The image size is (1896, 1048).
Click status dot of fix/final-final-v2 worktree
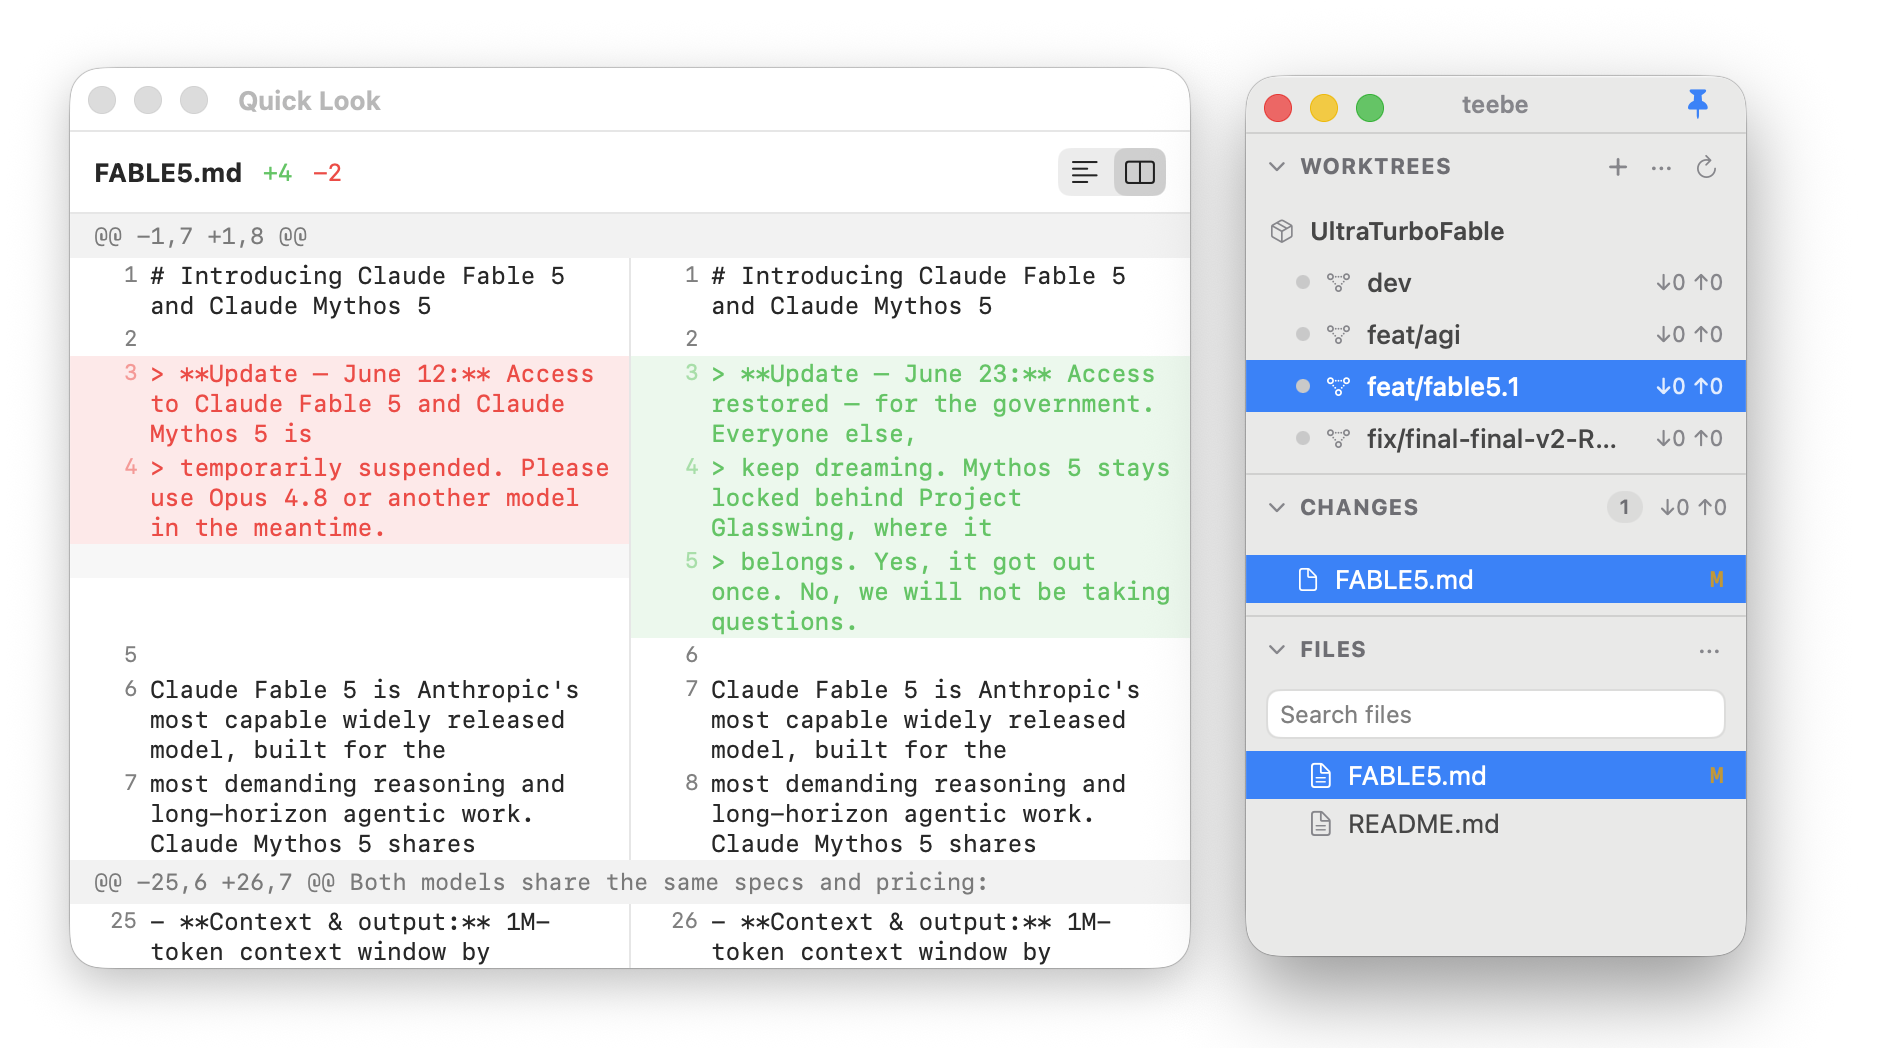1302,438
